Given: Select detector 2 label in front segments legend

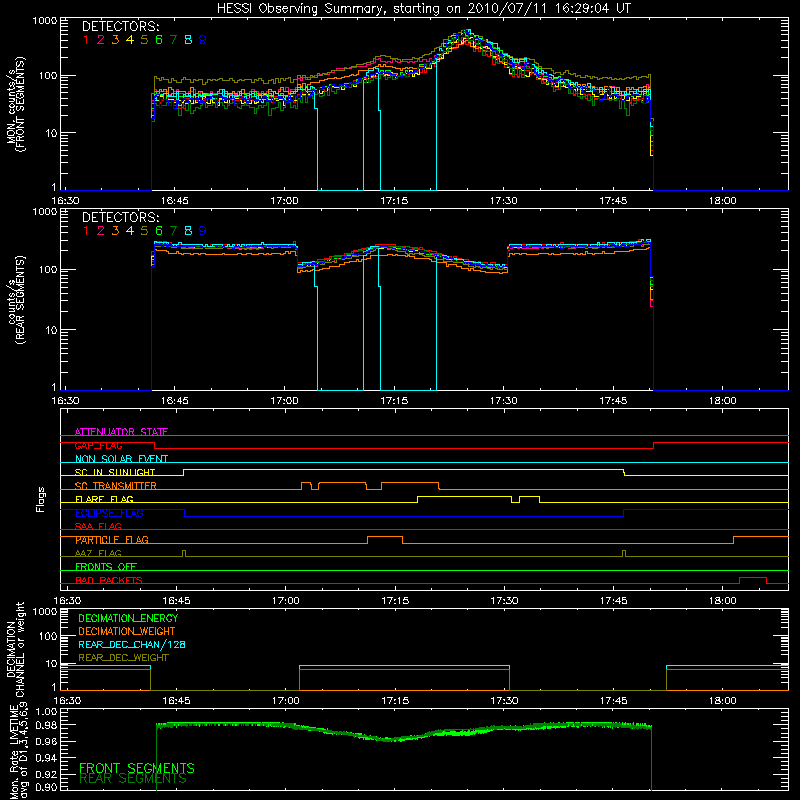Looking at the screenshot, I should pos(101,40).
